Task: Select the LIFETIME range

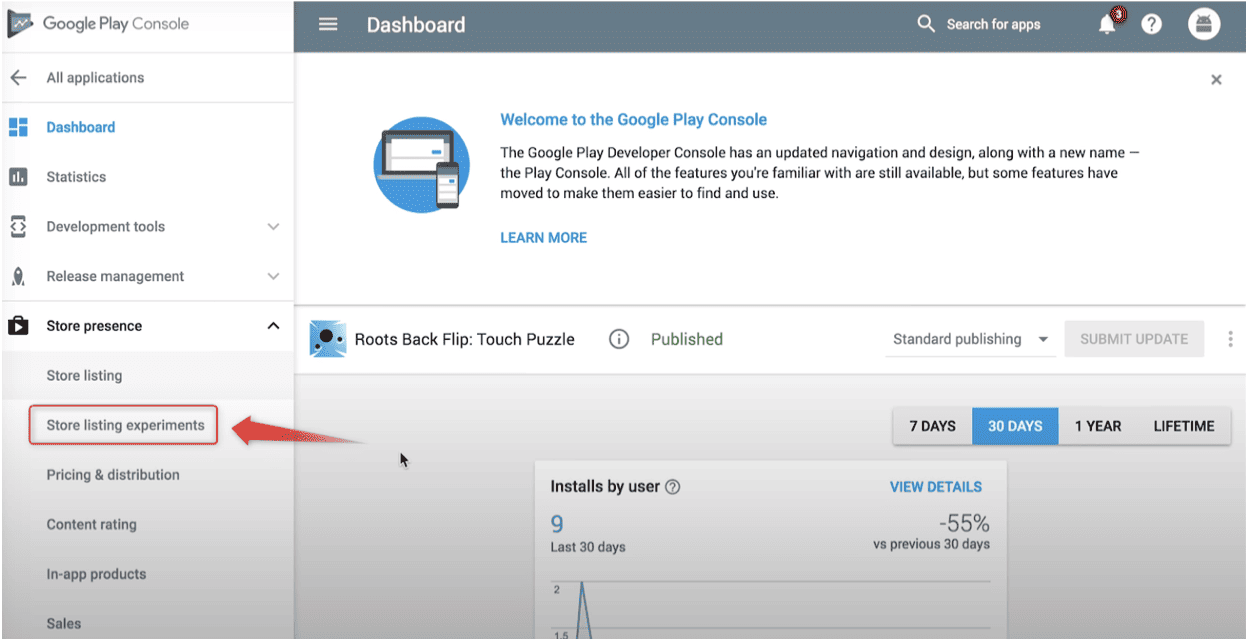Action: [x=1184, y=426]
